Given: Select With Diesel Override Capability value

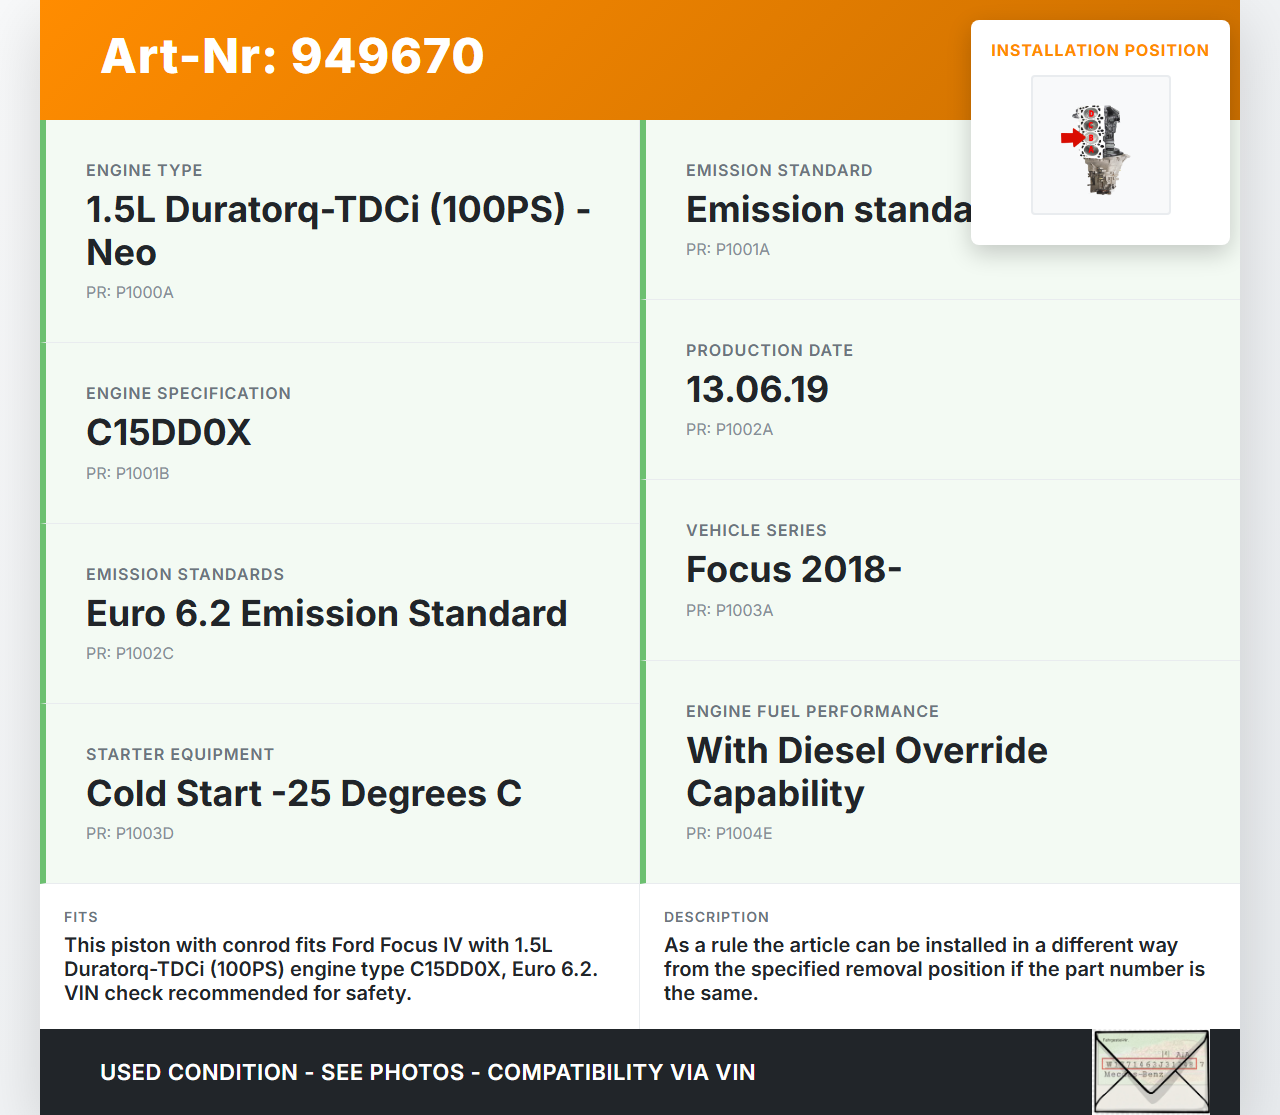Looking at the screenshot, I should point(867,772).
